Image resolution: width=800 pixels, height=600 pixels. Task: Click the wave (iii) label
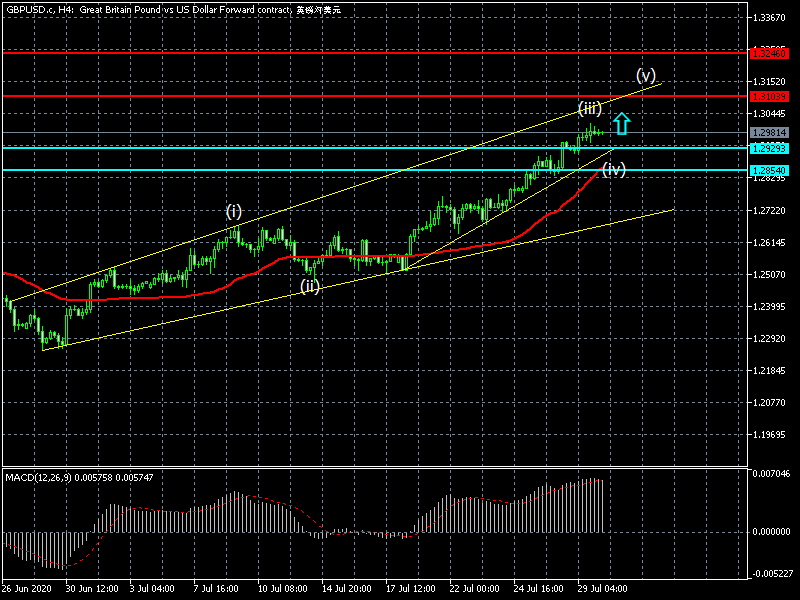pos(590,107)
